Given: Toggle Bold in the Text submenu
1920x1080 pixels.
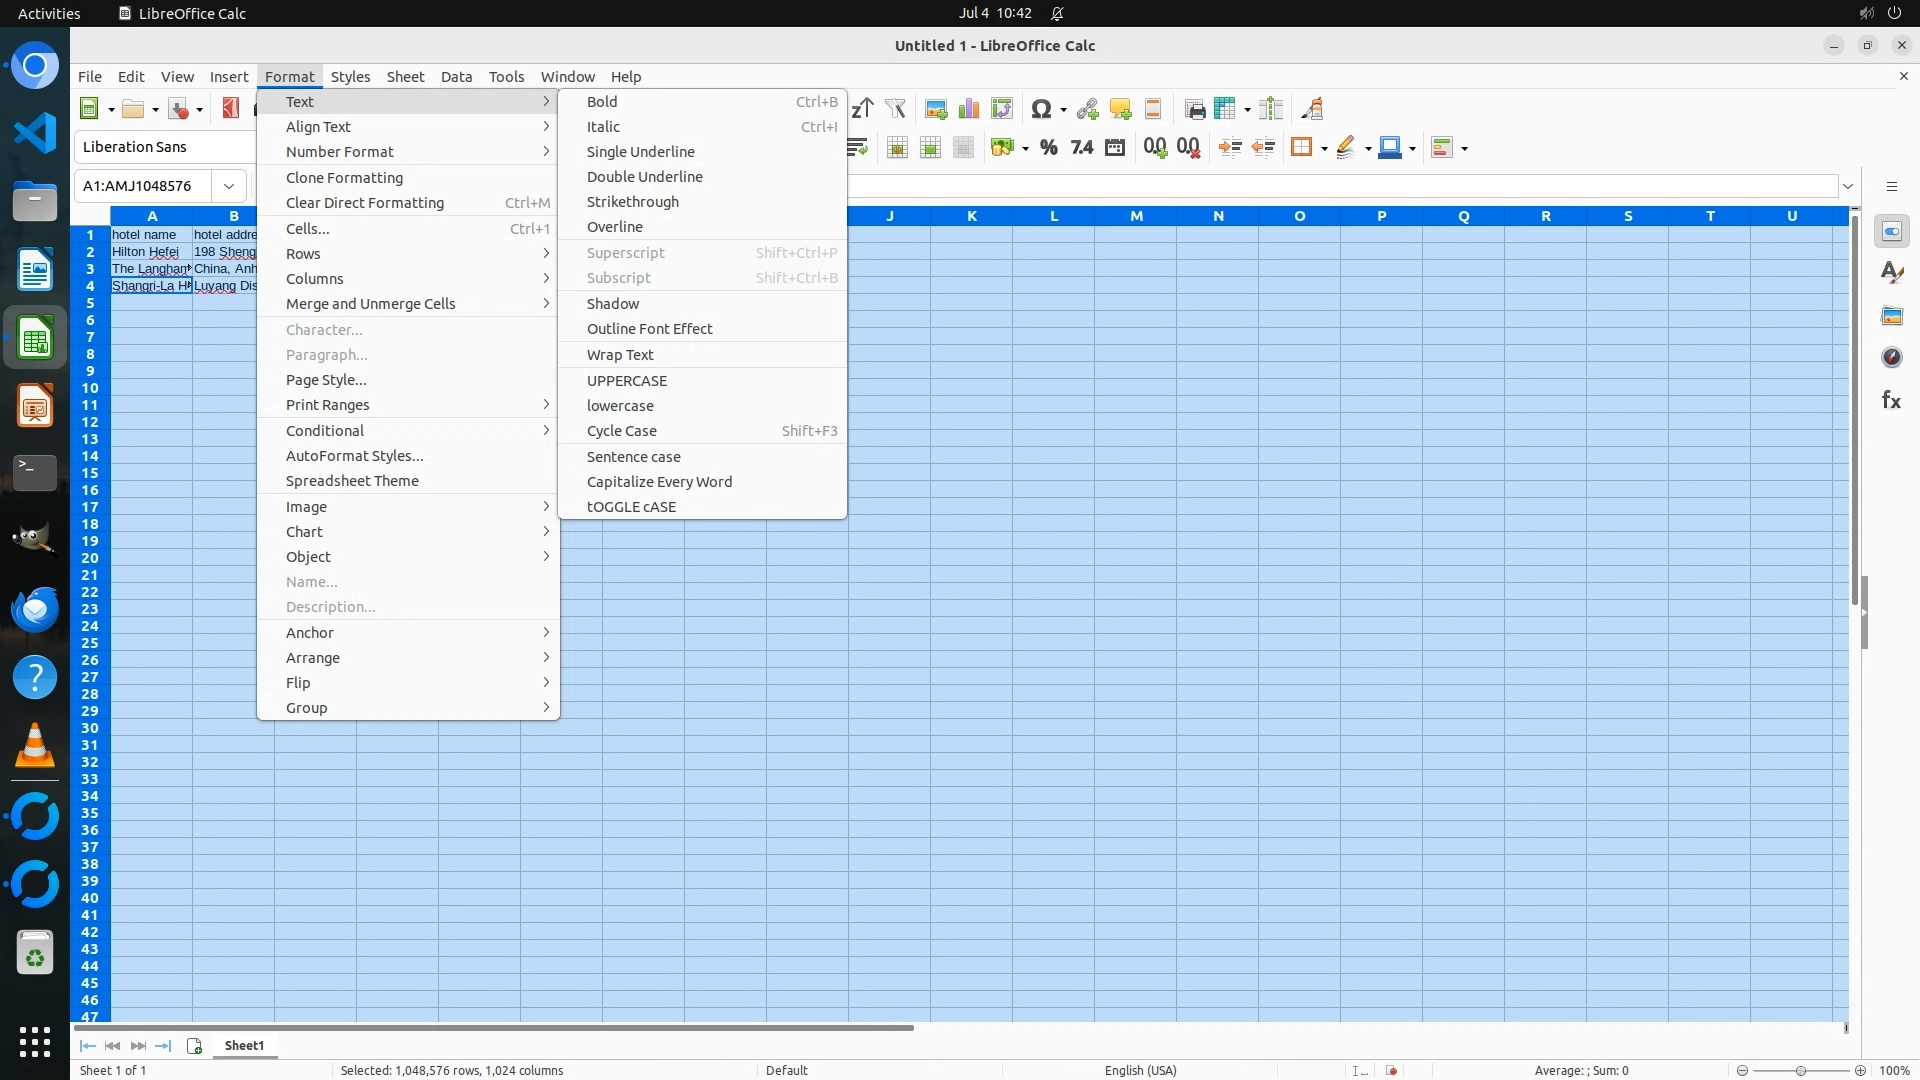Looking at the screenshot, I should tap(602, 102).
